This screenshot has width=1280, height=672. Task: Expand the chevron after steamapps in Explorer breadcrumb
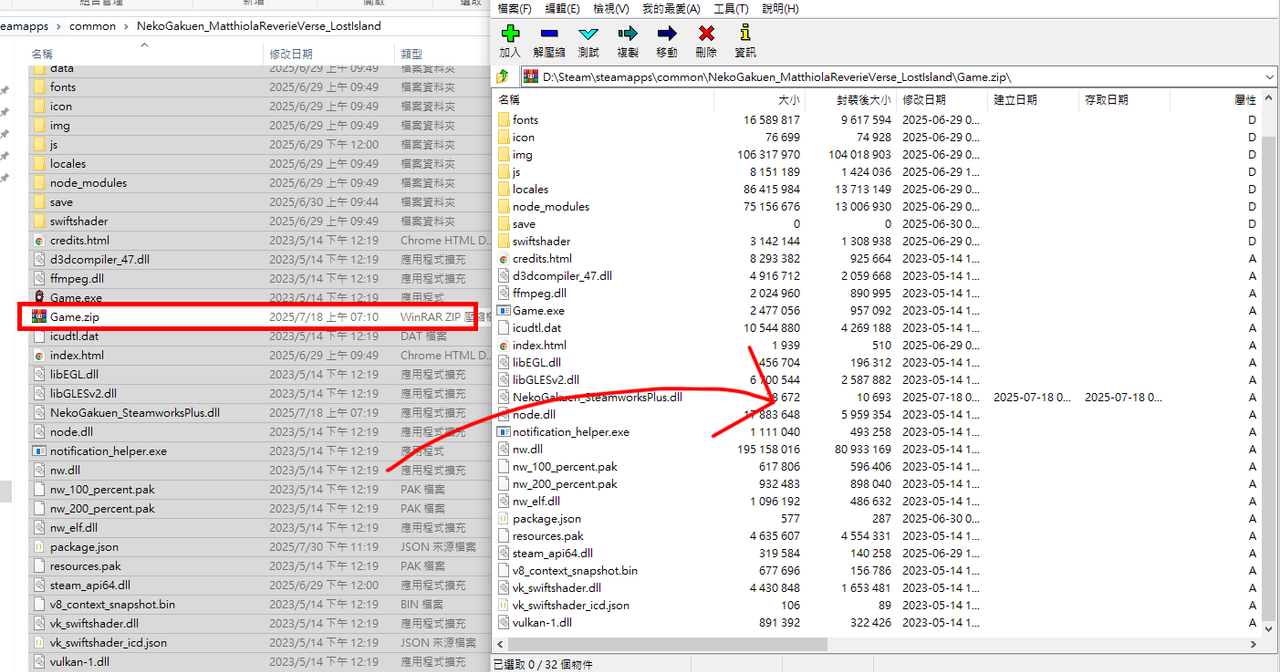click(58, 26)
